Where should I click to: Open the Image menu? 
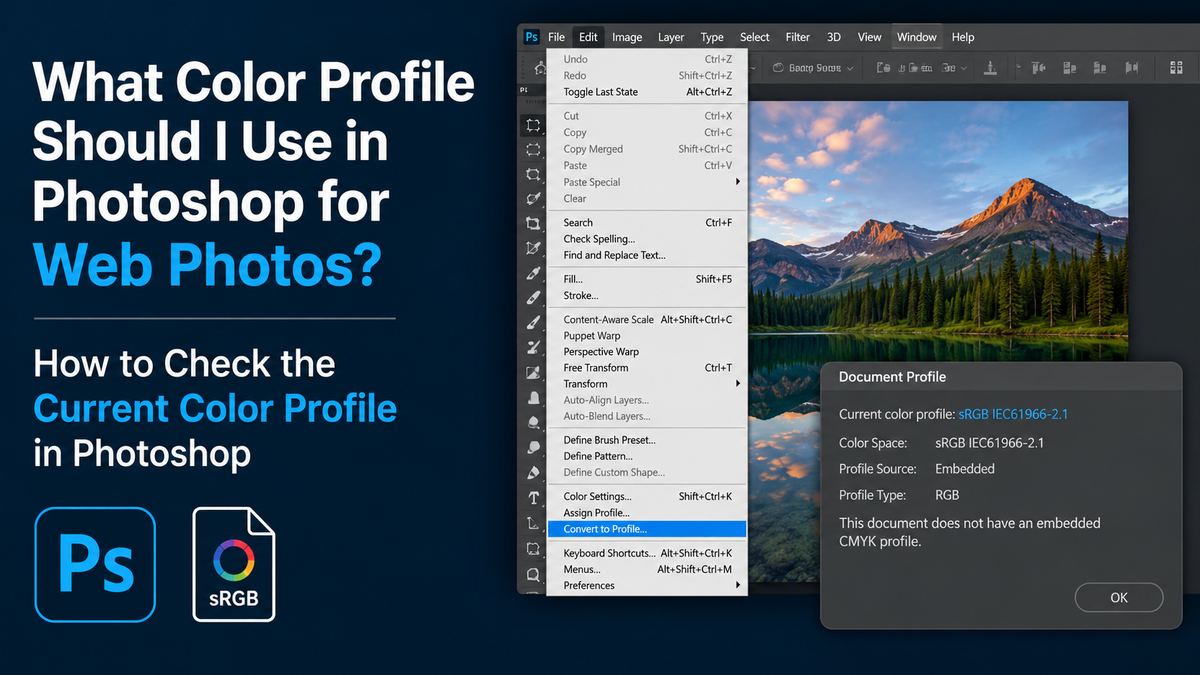[627, 37]
